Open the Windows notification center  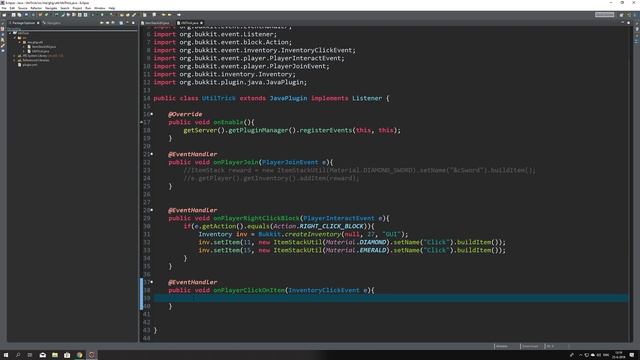[x=632, y=355]
